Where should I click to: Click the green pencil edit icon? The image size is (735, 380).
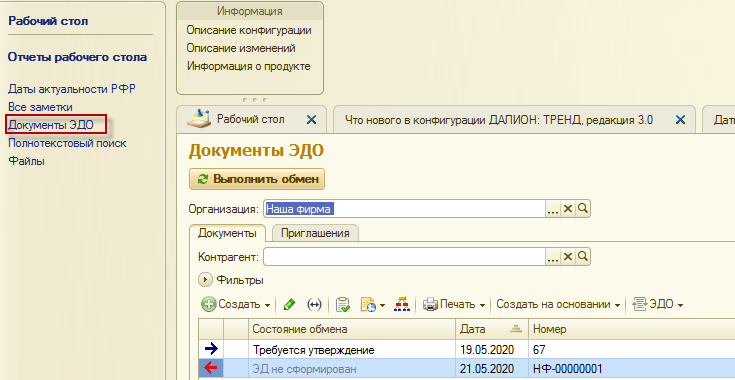290,305
